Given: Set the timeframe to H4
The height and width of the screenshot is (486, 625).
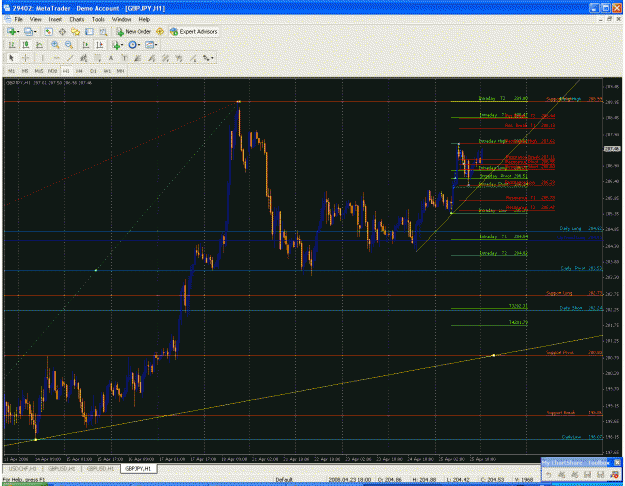Looking at the screenshot, I should coord(79,71).
